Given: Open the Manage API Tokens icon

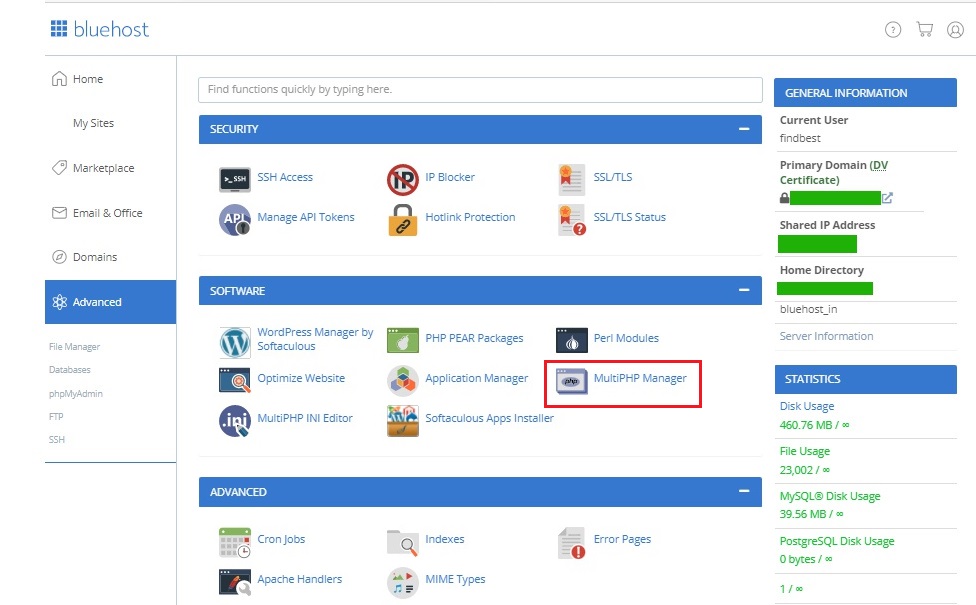Looking at the screenshot, I should 235,220.
